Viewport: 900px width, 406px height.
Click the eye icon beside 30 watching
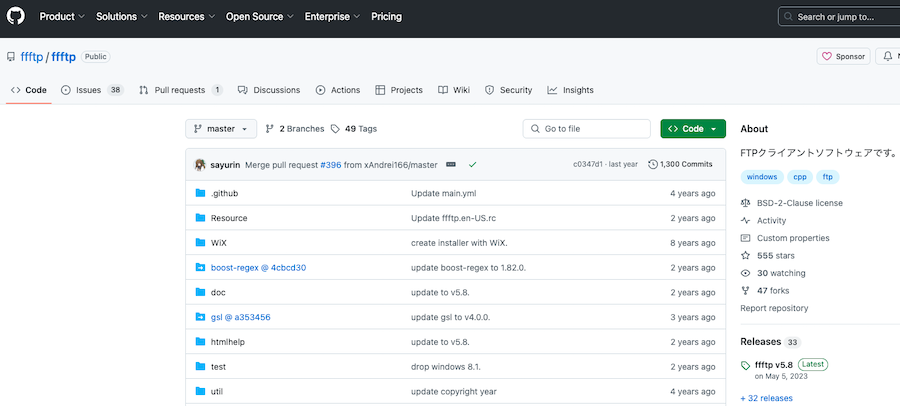(x=746, y=273)
